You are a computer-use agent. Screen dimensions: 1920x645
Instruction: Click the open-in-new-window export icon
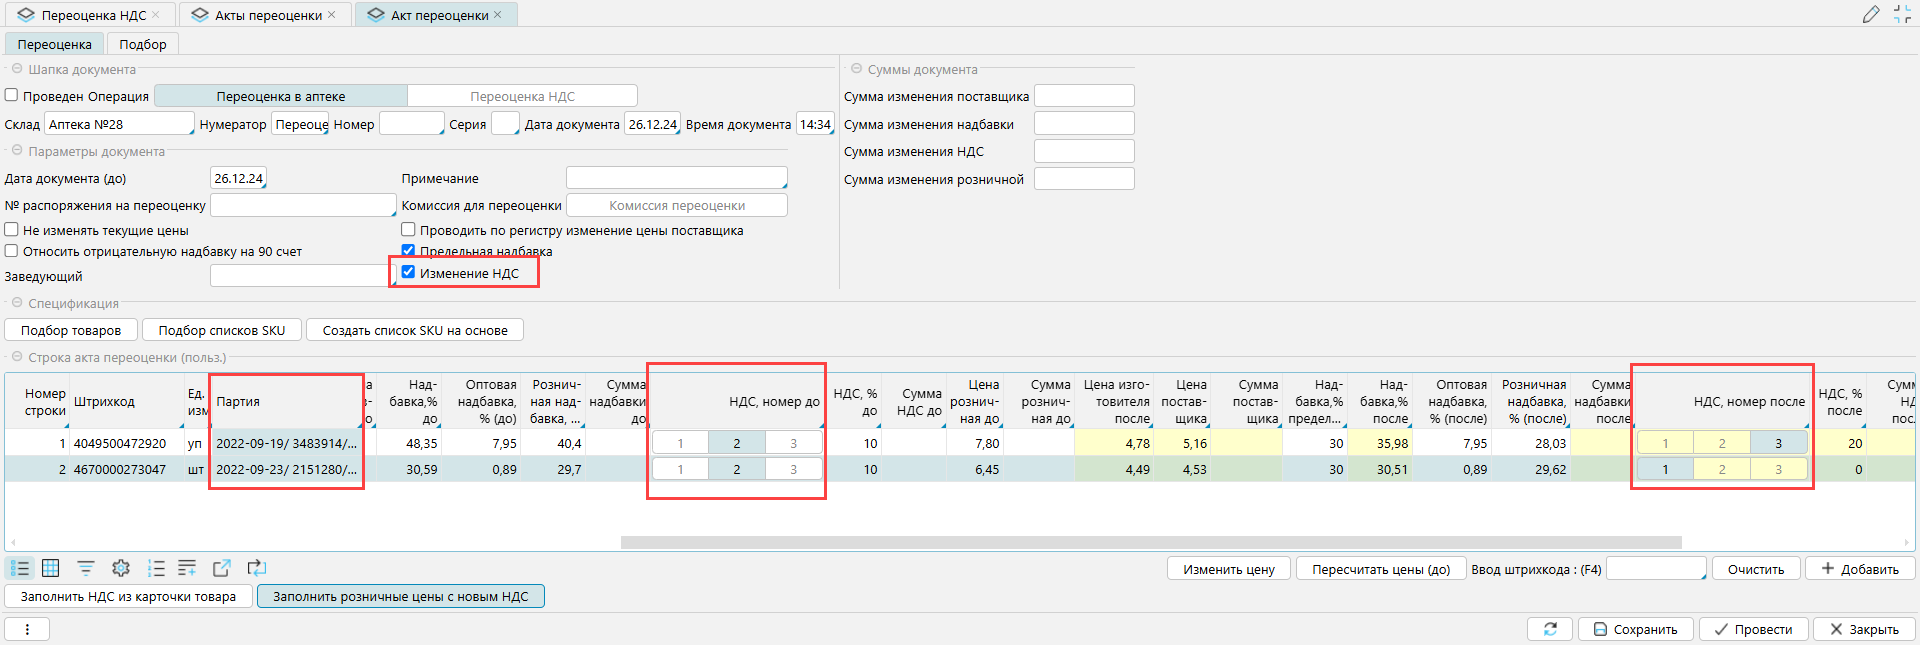pos(222,568)
